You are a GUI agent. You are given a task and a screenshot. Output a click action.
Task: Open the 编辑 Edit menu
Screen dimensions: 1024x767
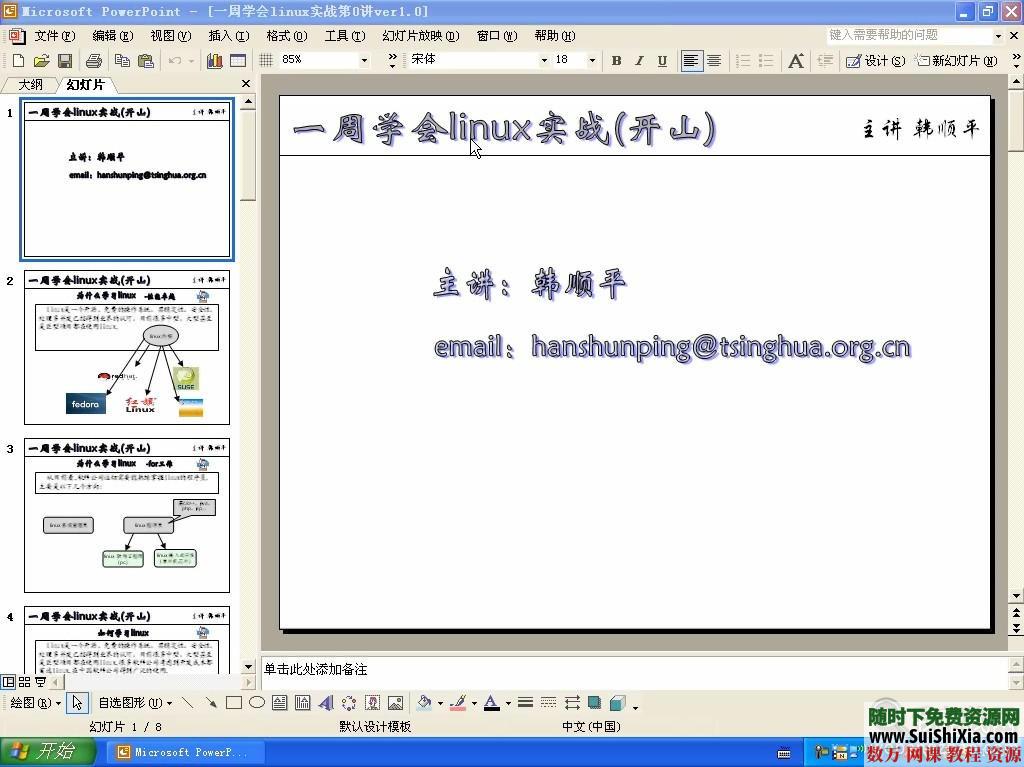coord(113,36)
